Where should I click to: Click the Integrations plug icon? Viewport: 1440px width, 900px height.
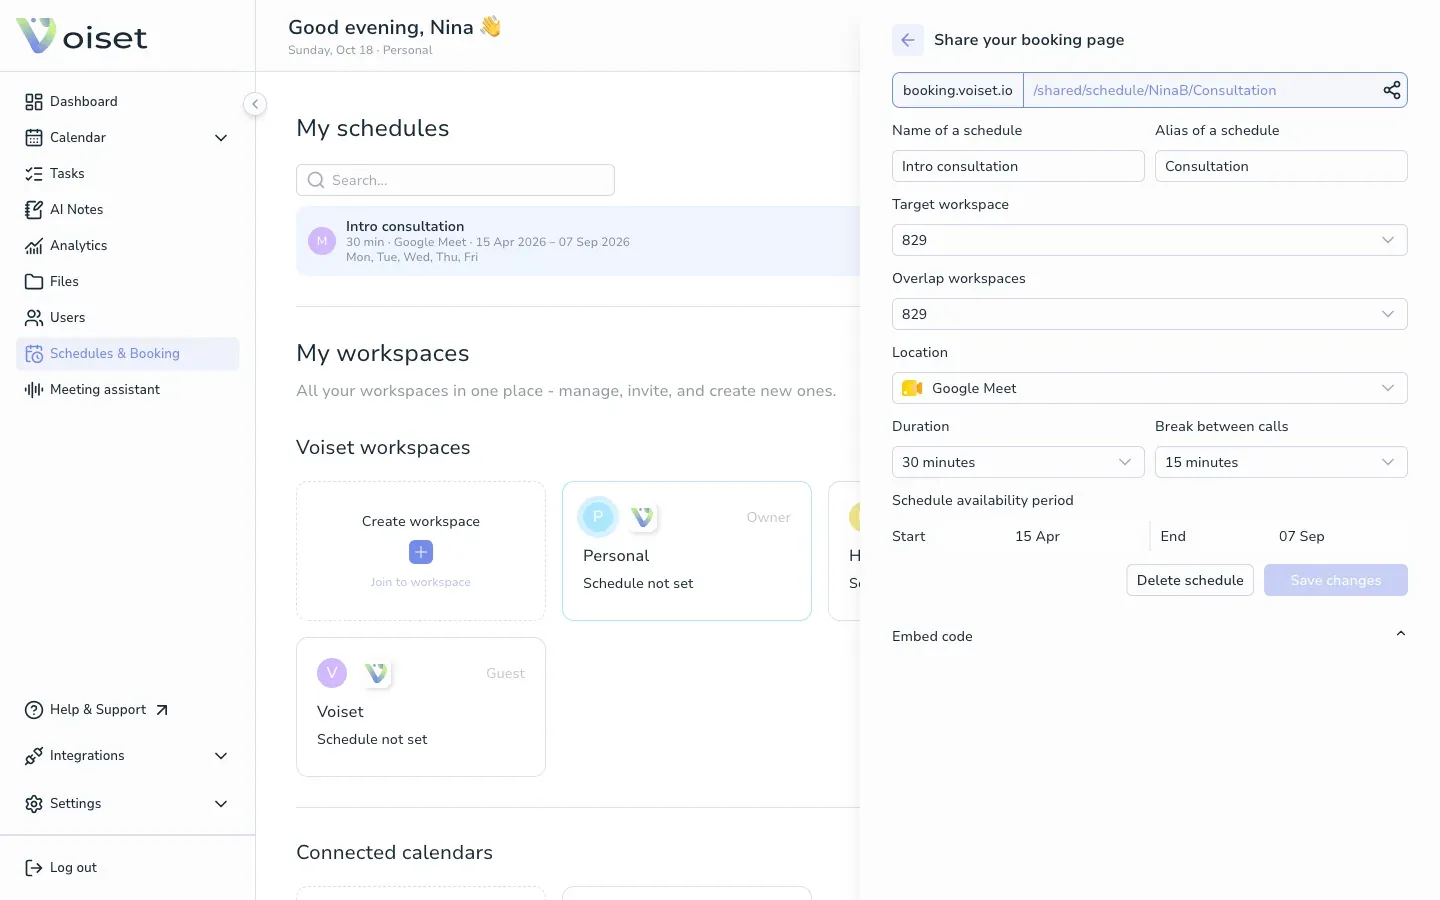coord(34,756)
